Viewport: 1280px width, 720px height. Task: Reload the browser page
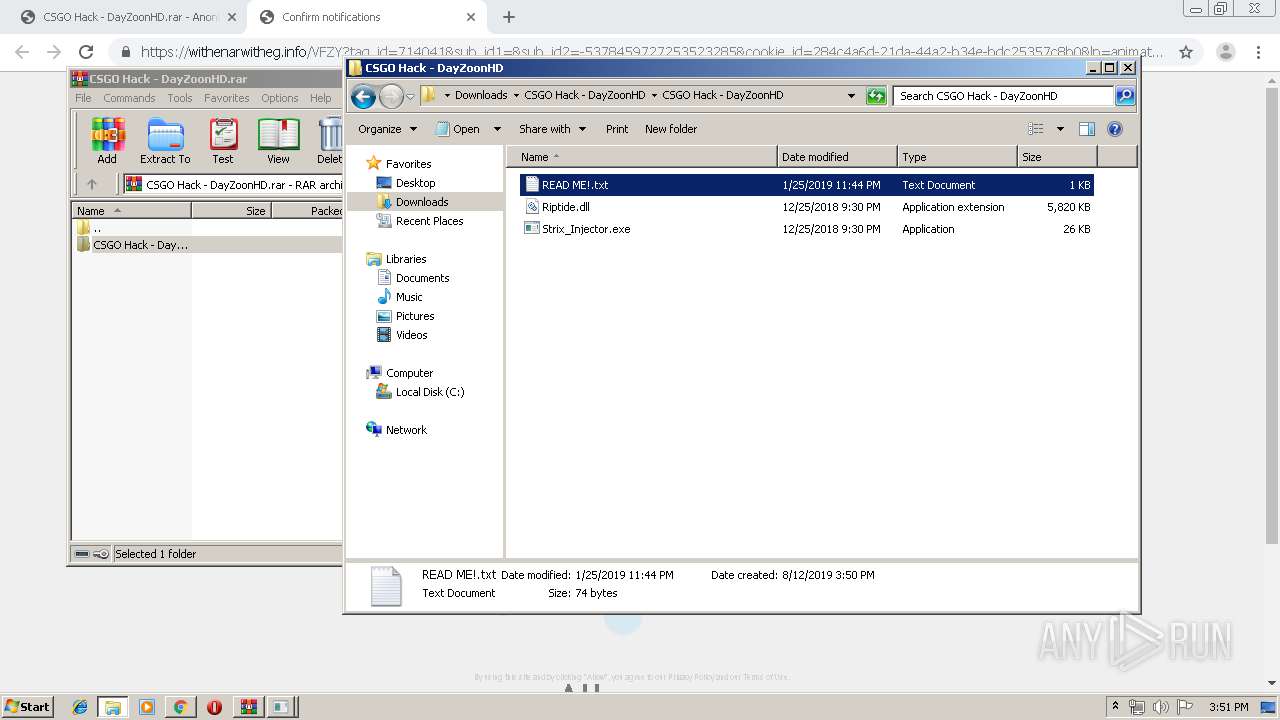tap(86, 52)
